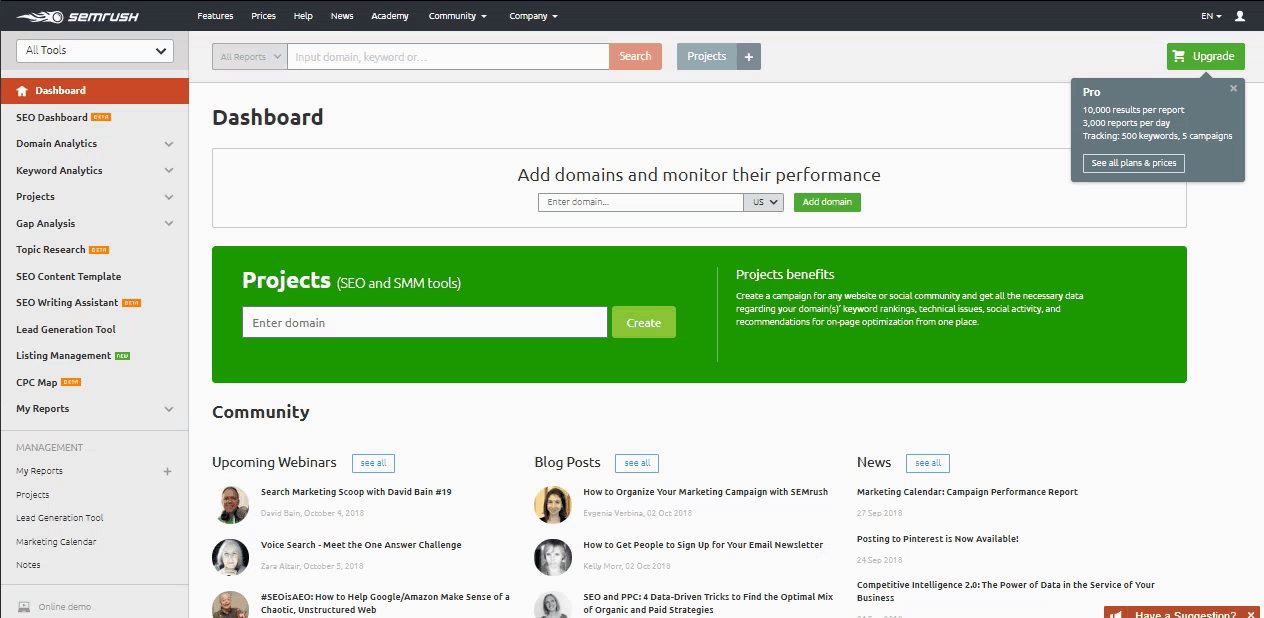Click the Online demo monitor icon

[x=24, y=607]
